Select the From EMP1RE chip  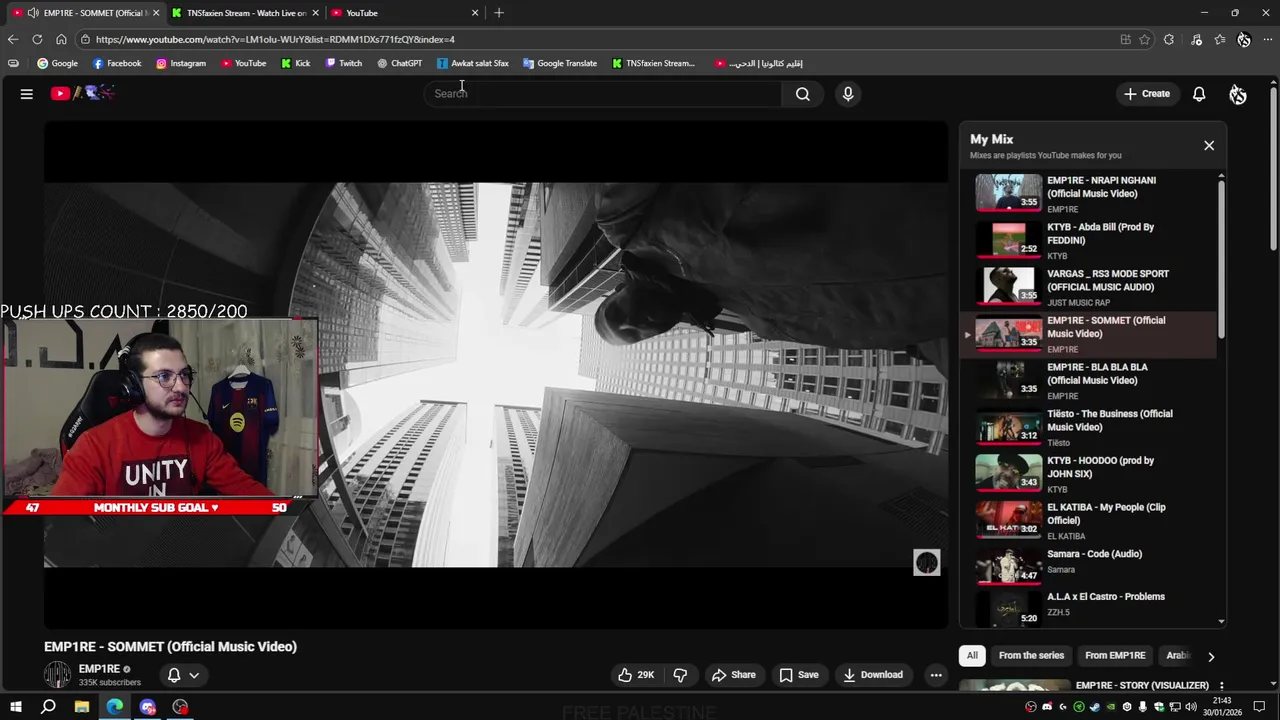[1115, 656]
